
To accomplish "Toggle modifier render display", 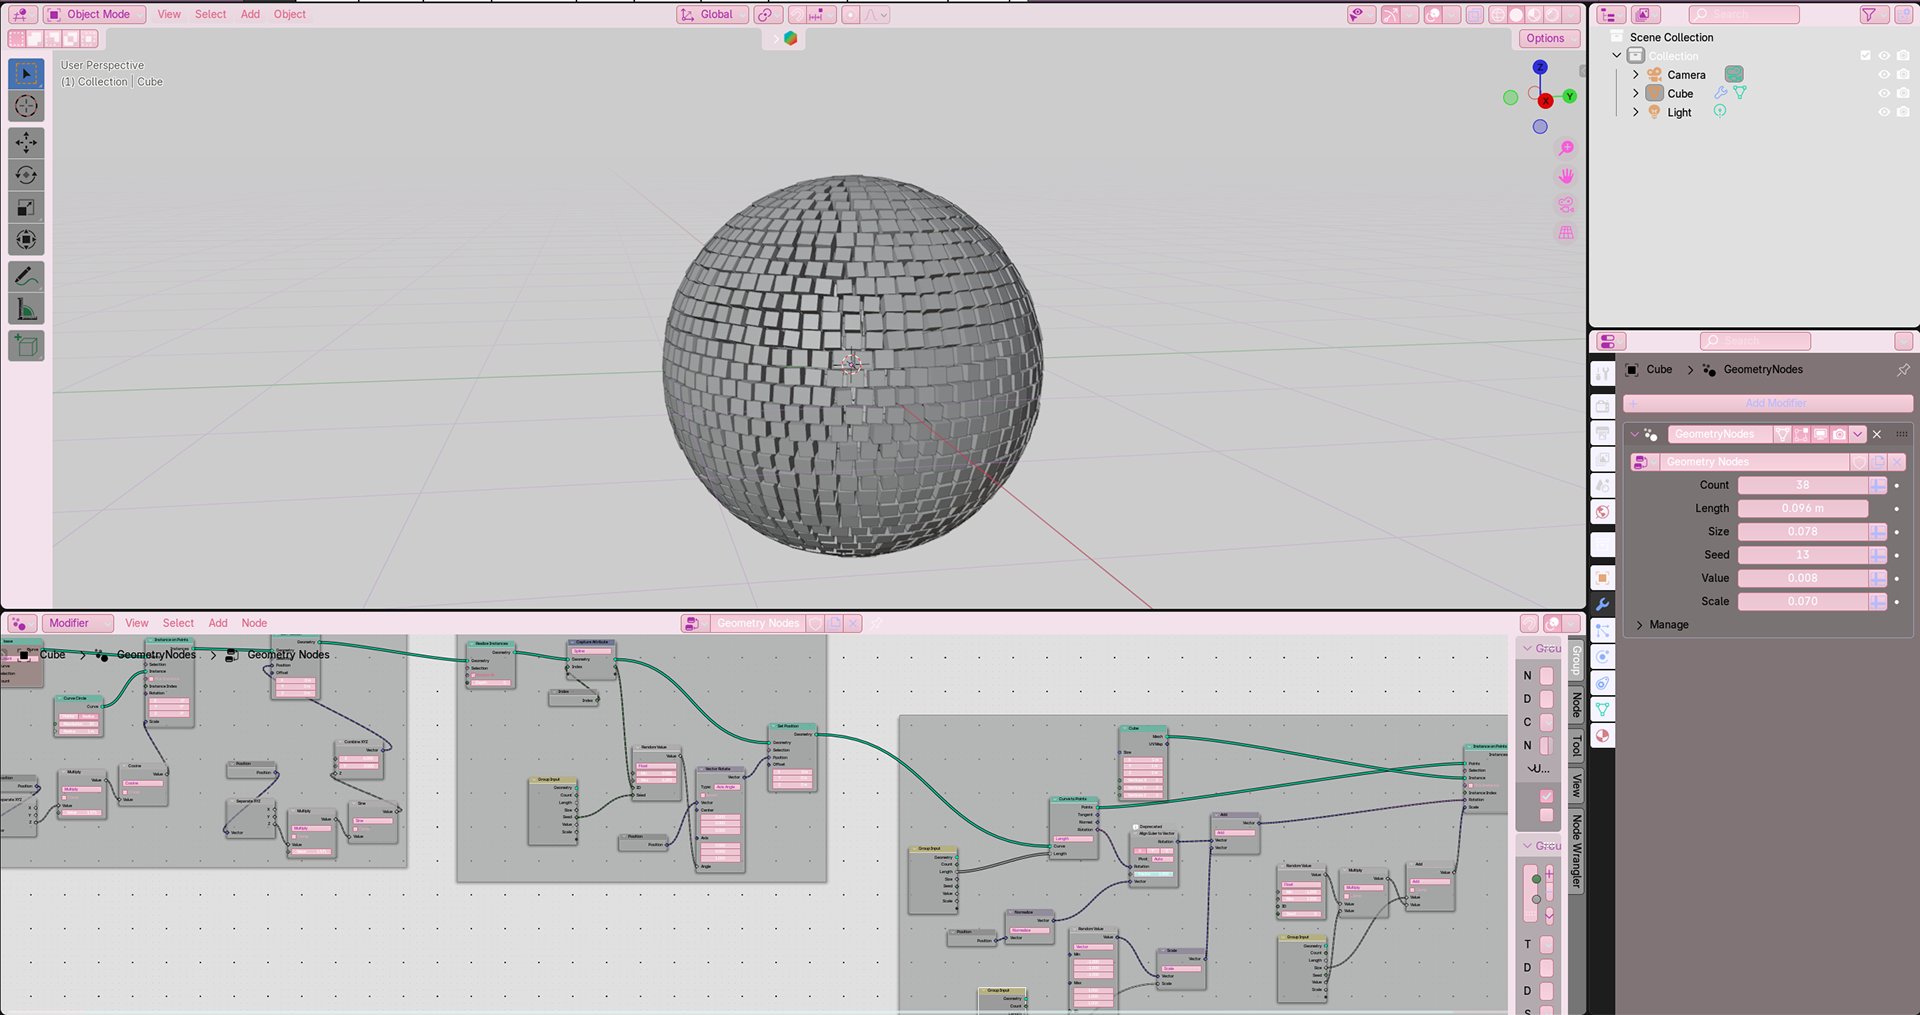I will pyautogui.click(x=1839, y=435).
